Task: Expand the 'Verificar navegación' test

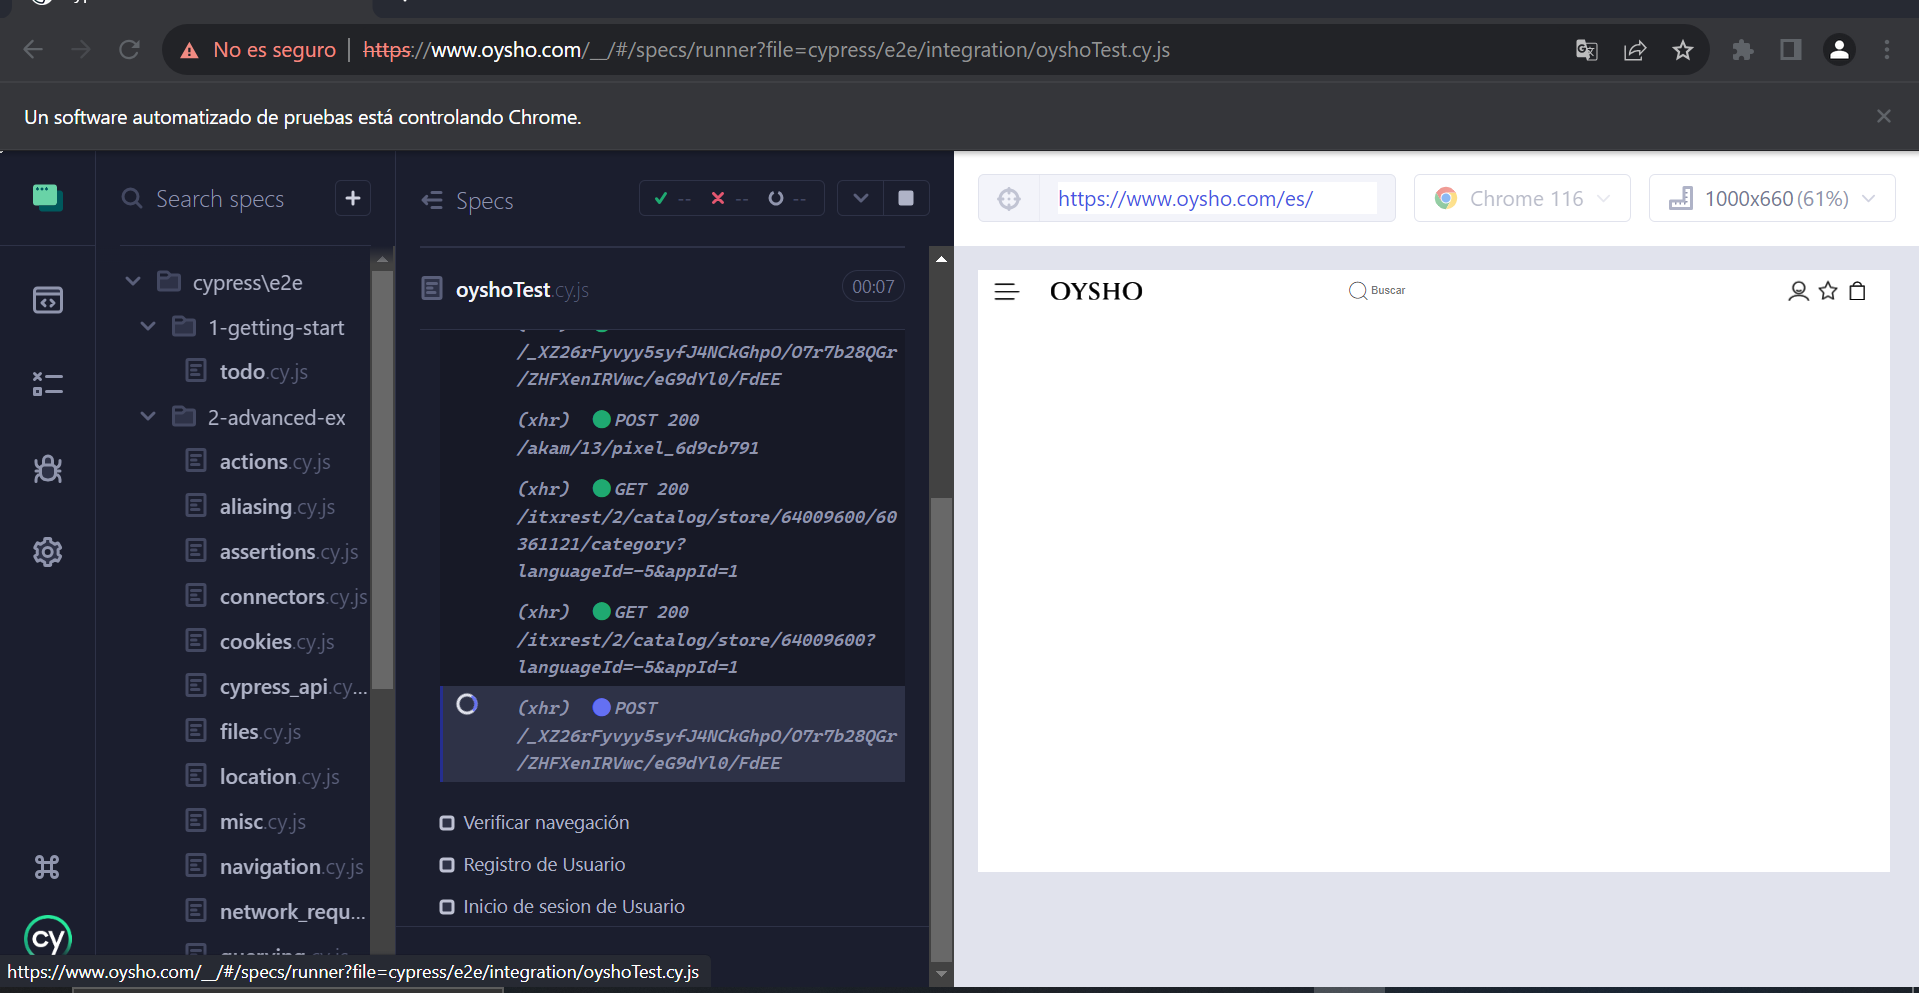Action: tap(546, 823)
